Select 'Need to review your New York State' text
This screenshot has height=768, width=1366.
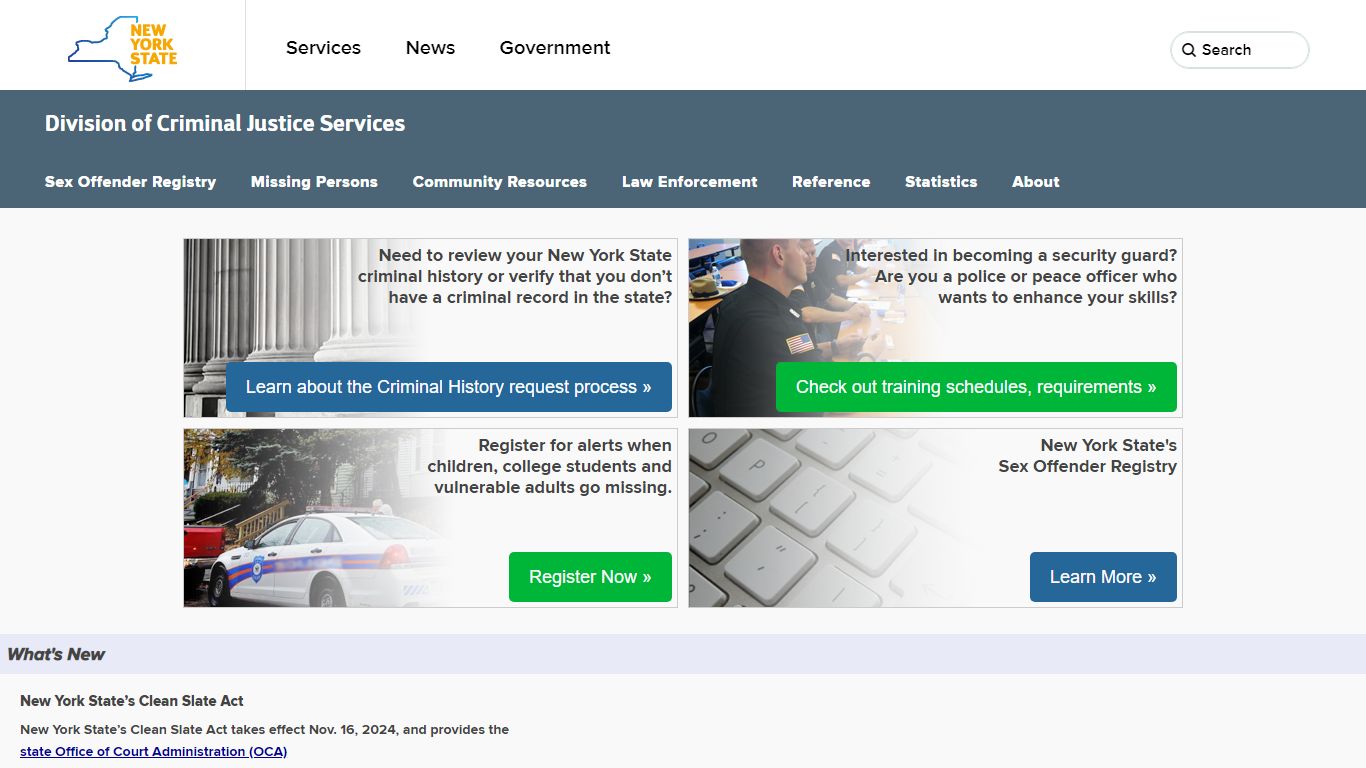[x=525, y=255]
